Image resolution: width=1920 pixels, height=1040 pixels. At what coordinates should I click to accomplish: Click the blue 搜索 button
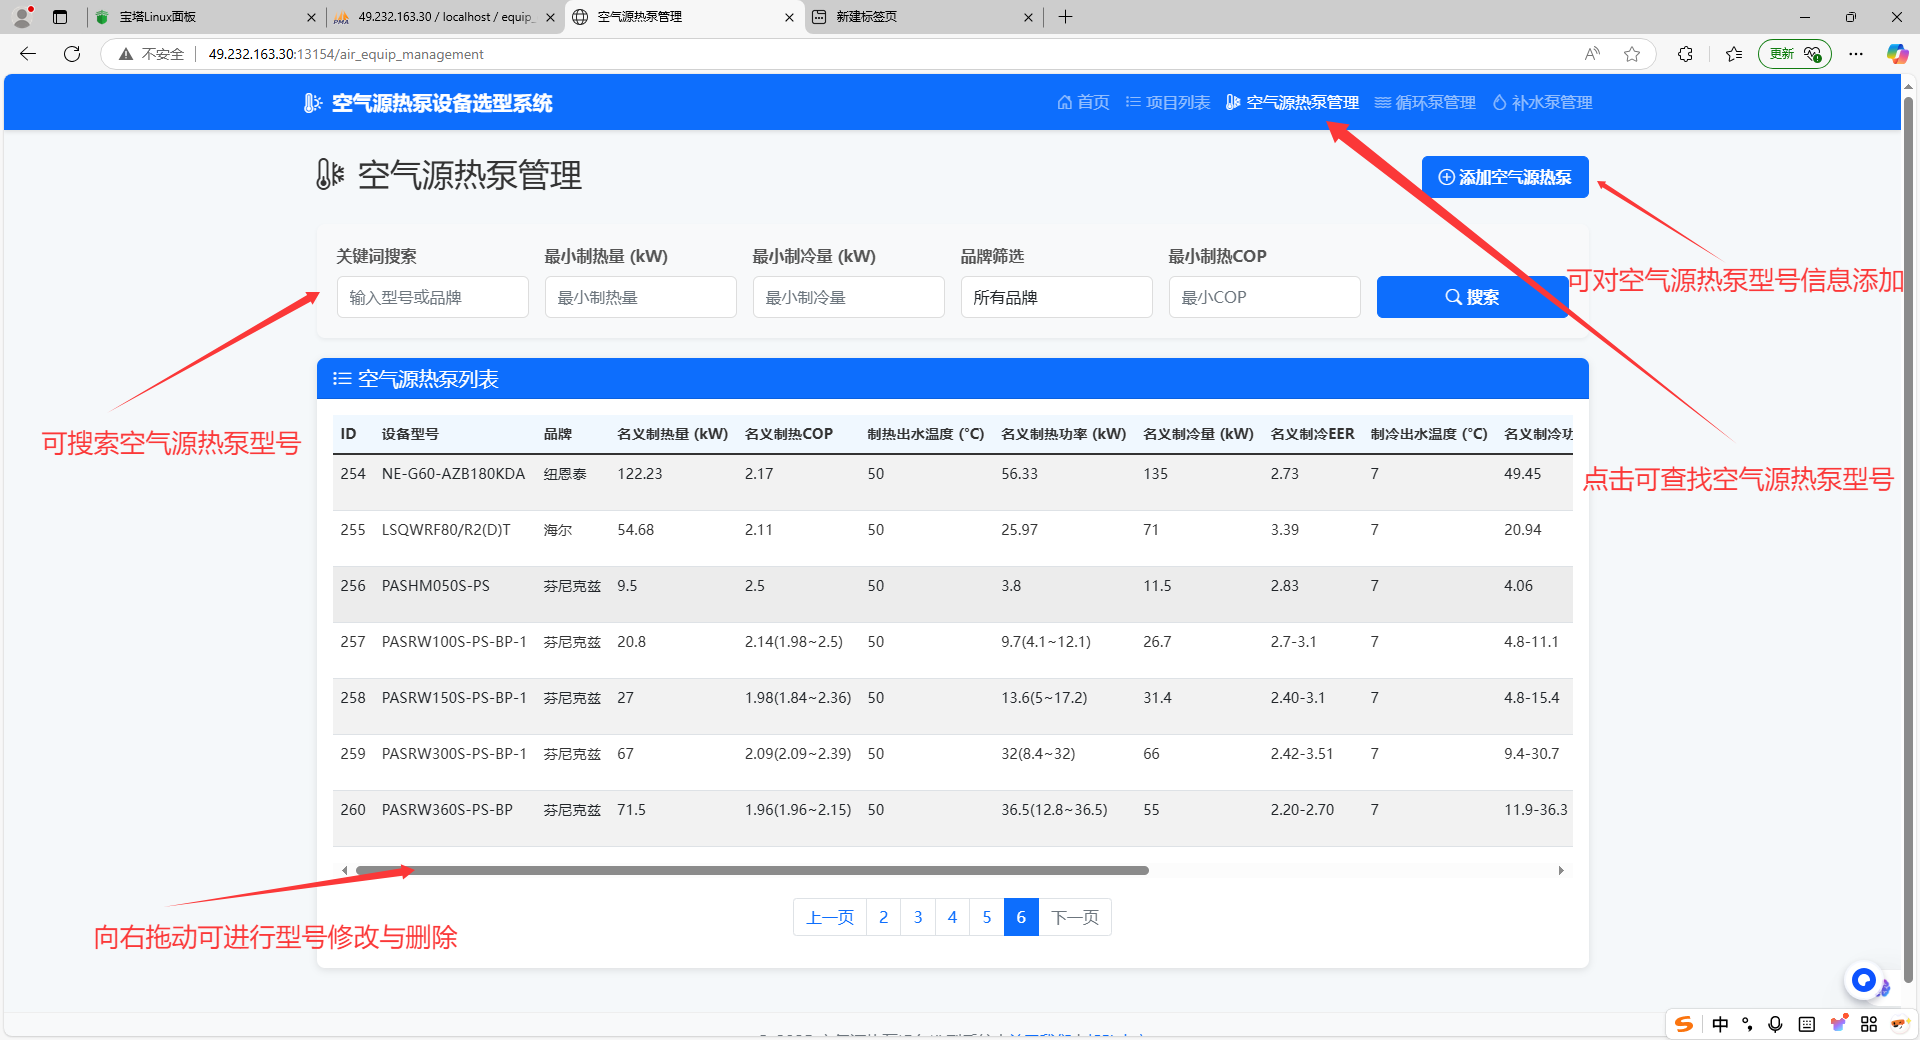(1472, 297)
